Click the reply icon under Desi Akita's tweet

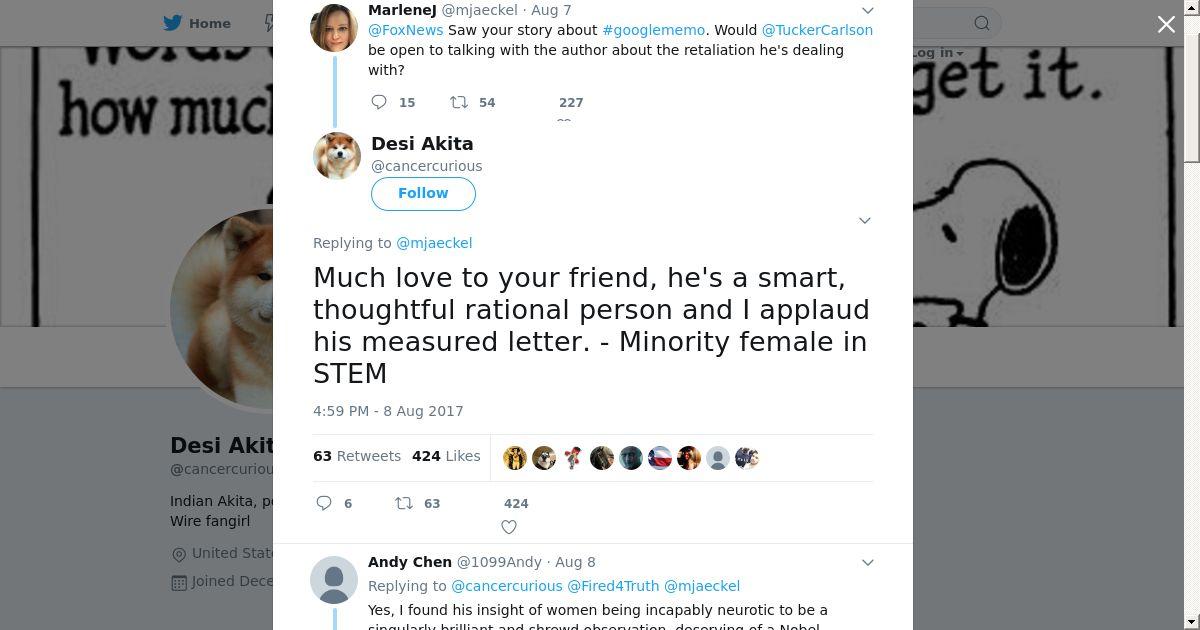point(324,503)
